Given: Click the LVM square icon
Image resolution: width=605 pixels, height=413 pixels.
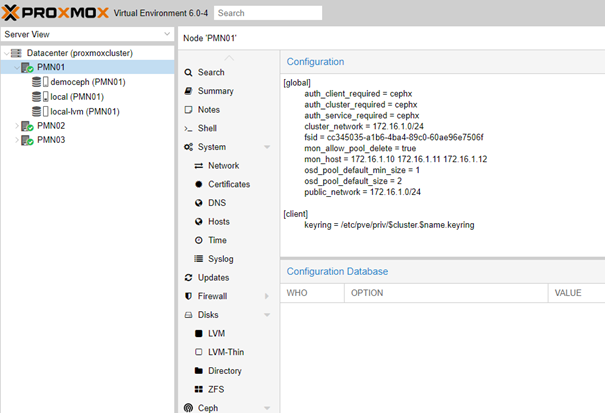Looking at the screenshot, I should tap(199, 333).
